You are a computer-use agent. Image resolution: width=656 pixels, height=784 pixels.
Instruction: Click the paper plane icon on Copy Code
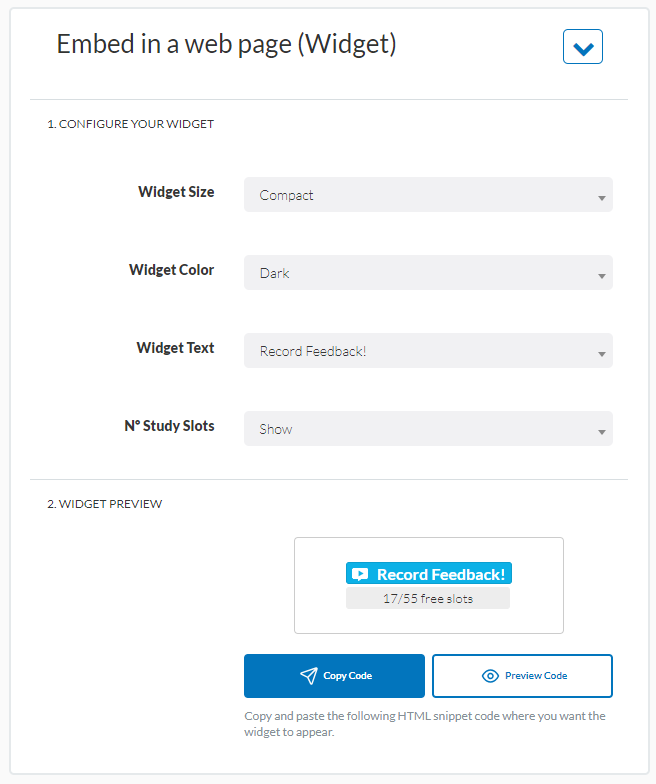coord(309,676)
